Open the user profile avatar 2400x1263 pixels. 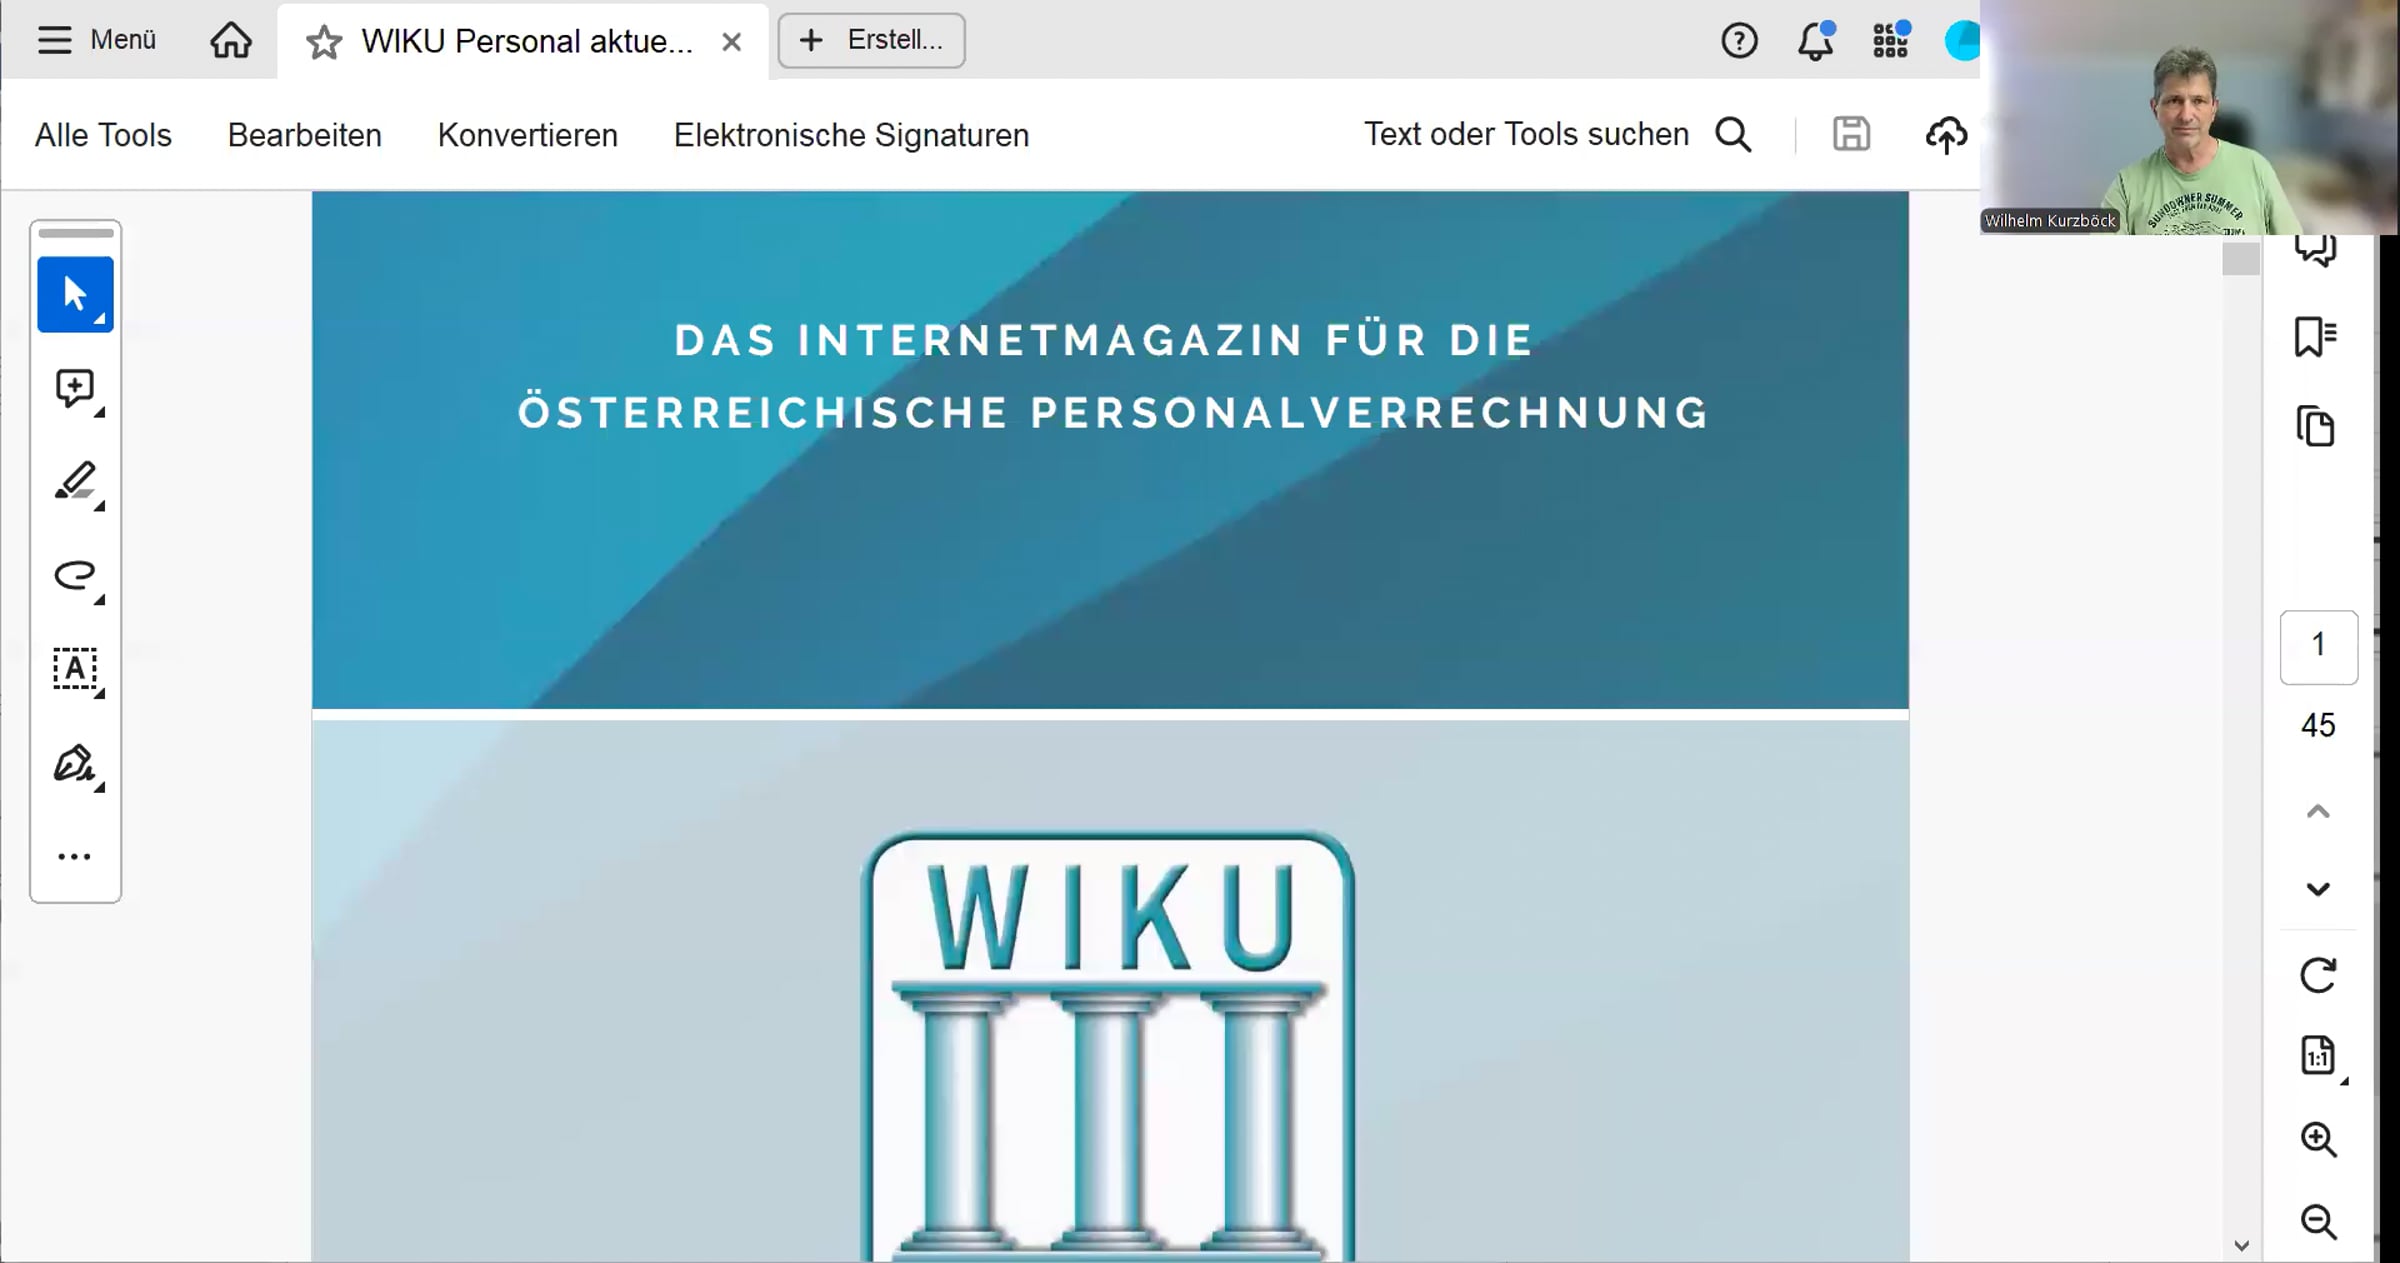pyautogui.click(x=1961, y=41)
